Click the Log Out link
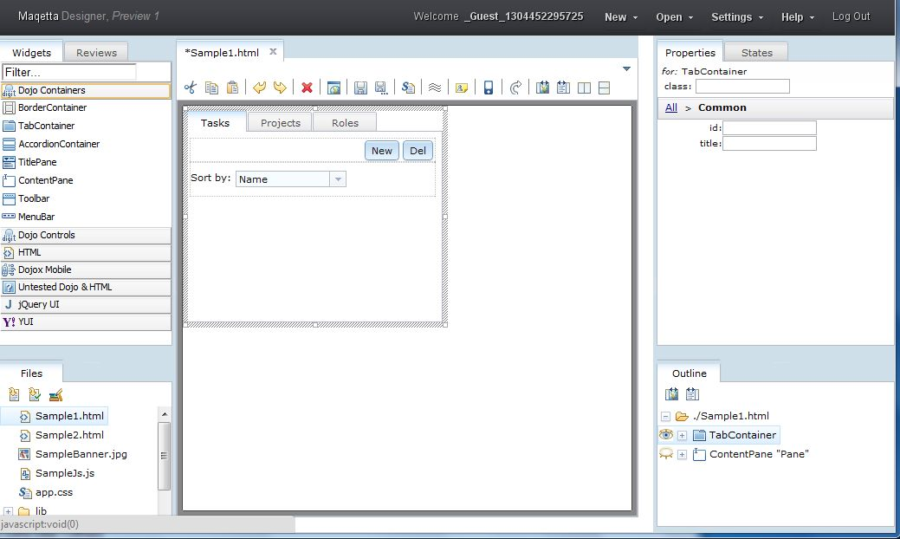The image size is (900, 539). coord(851,17)
